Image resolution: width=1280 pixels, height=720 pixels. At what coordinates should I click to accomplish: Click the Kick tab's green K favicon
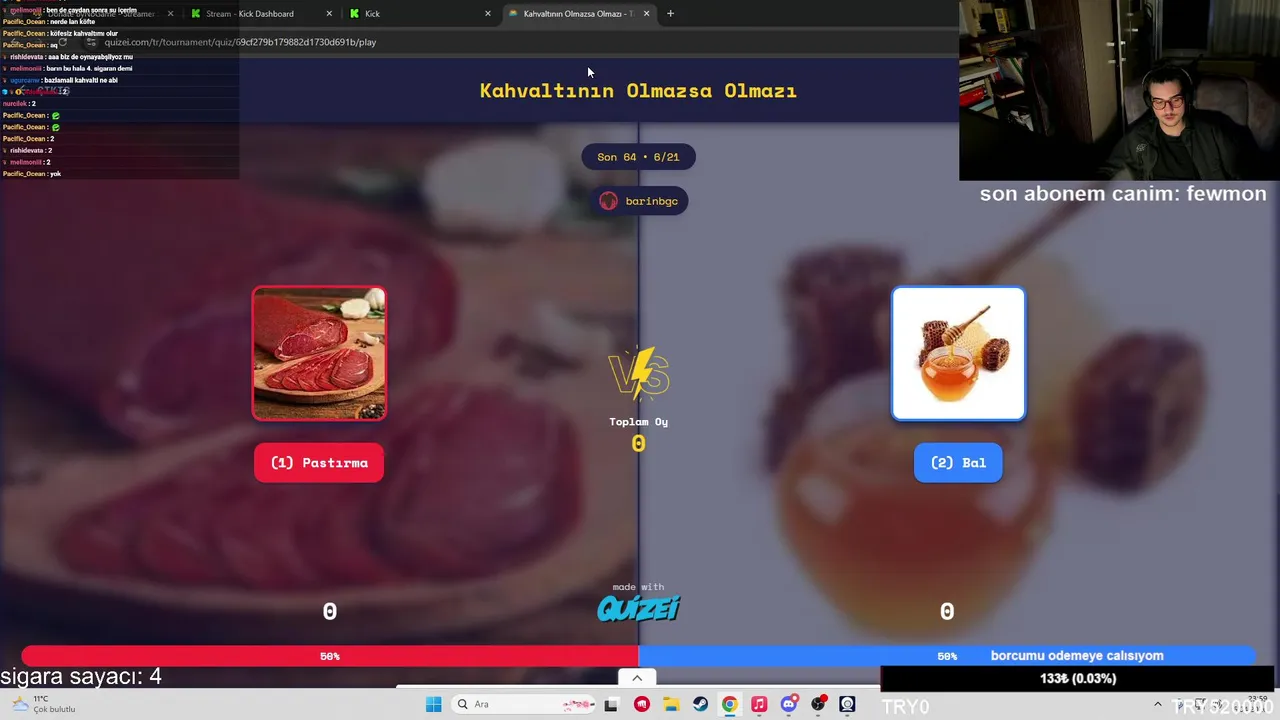(x=354, y=14)
